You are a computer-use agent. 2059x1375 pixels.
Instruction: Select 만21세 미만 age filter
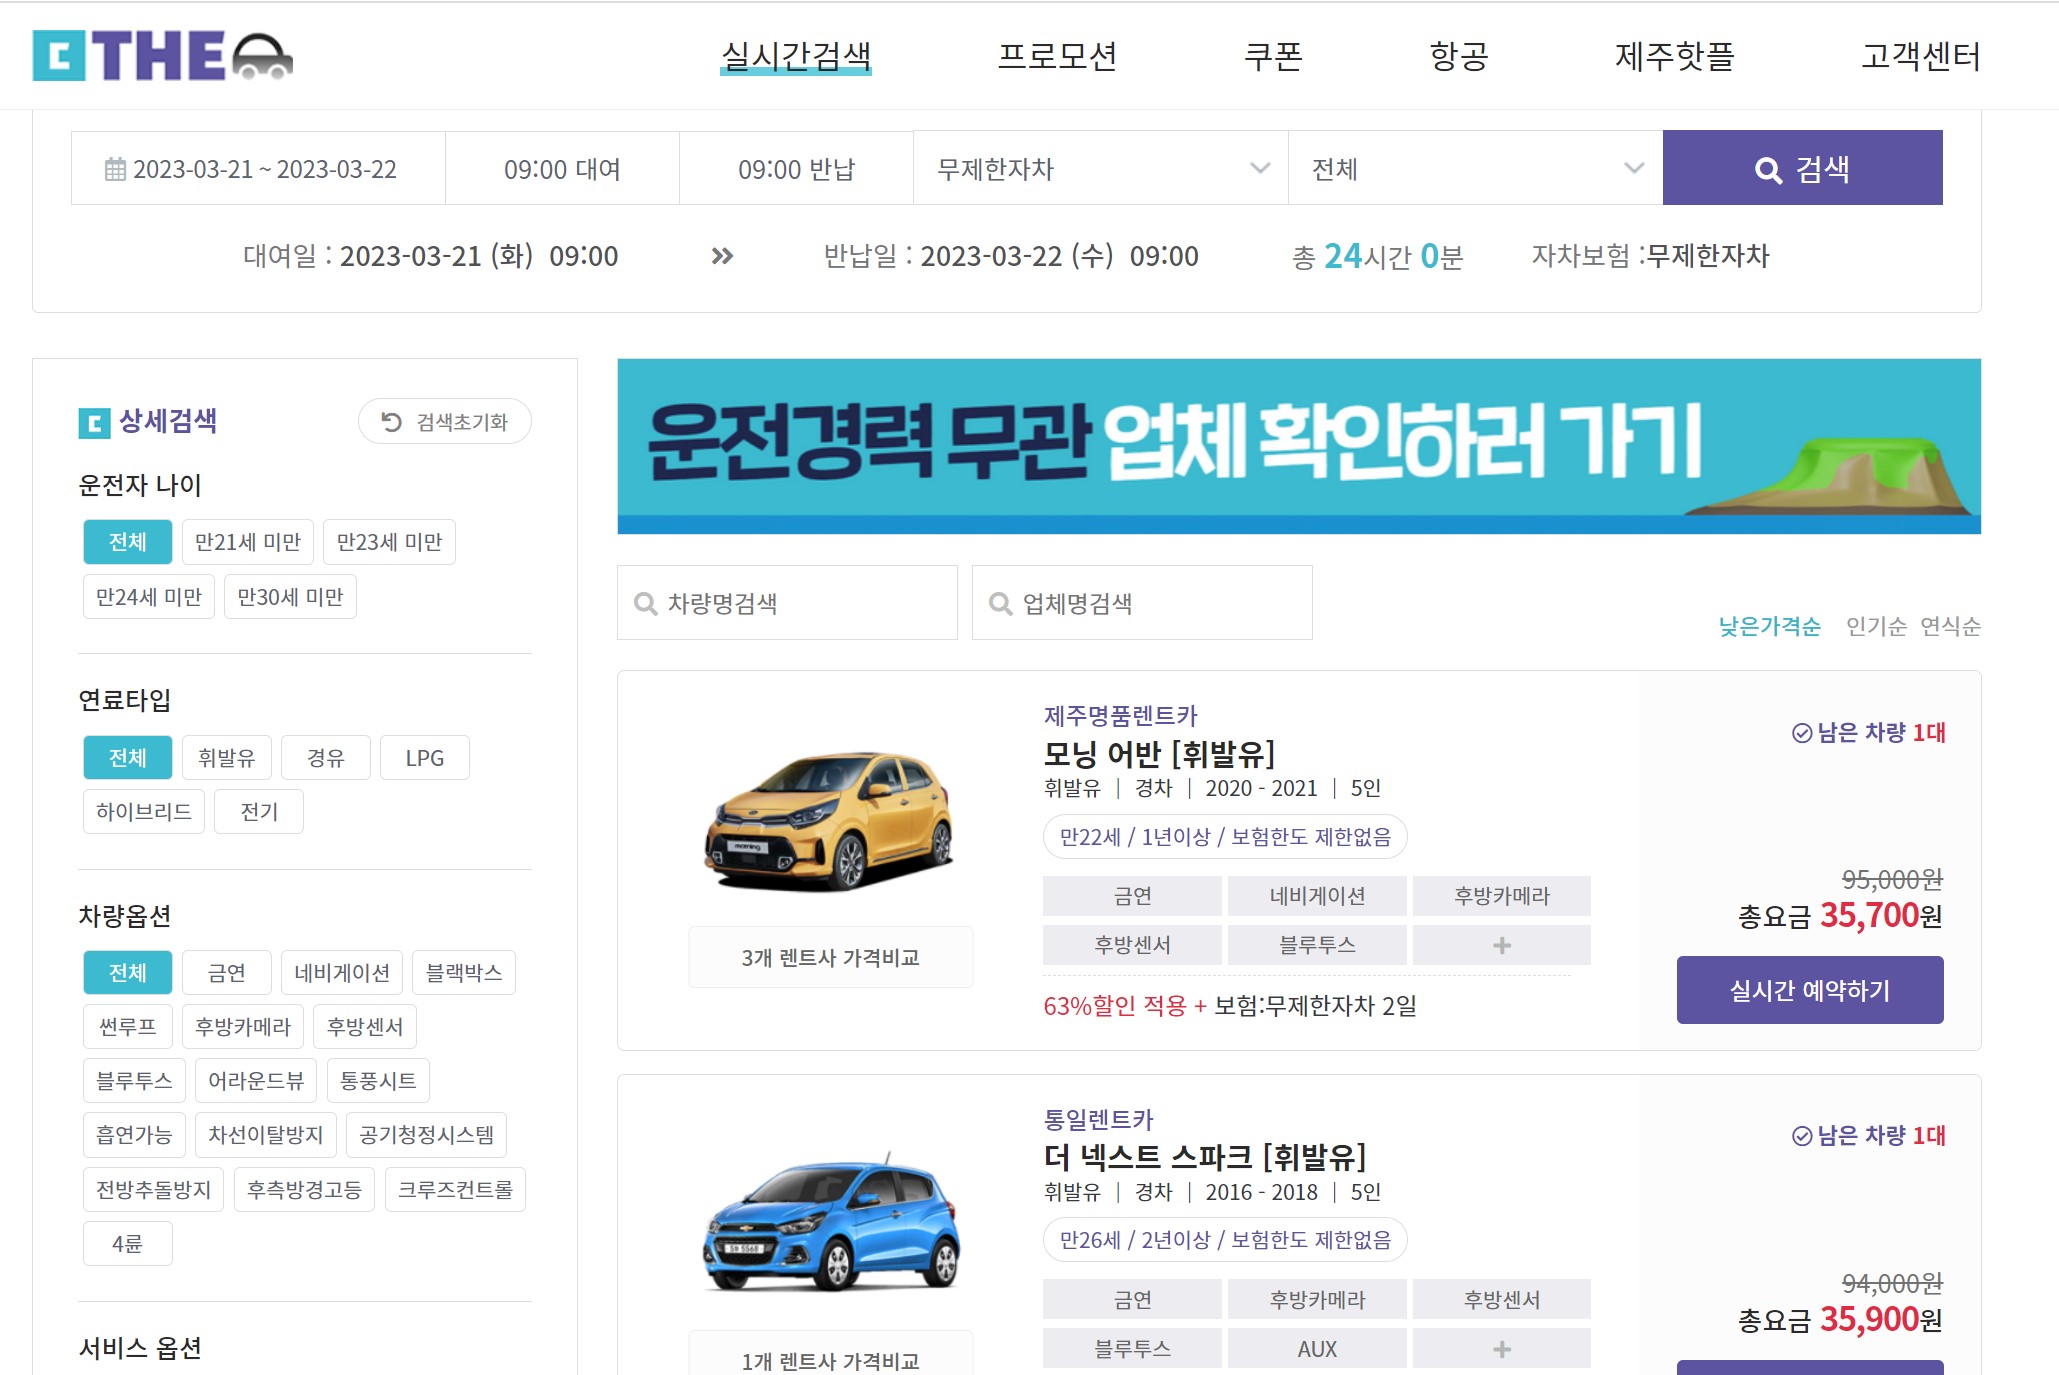248,542
